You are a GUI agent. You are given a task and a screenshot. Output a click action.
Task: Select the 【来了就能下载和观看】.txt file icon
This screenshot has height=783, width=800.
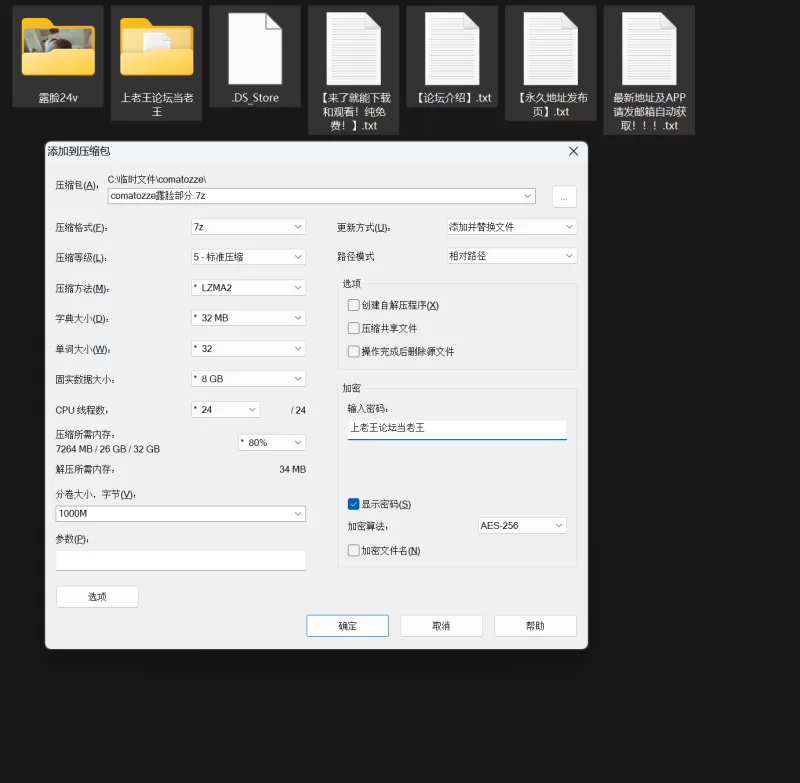pos(354,48)
